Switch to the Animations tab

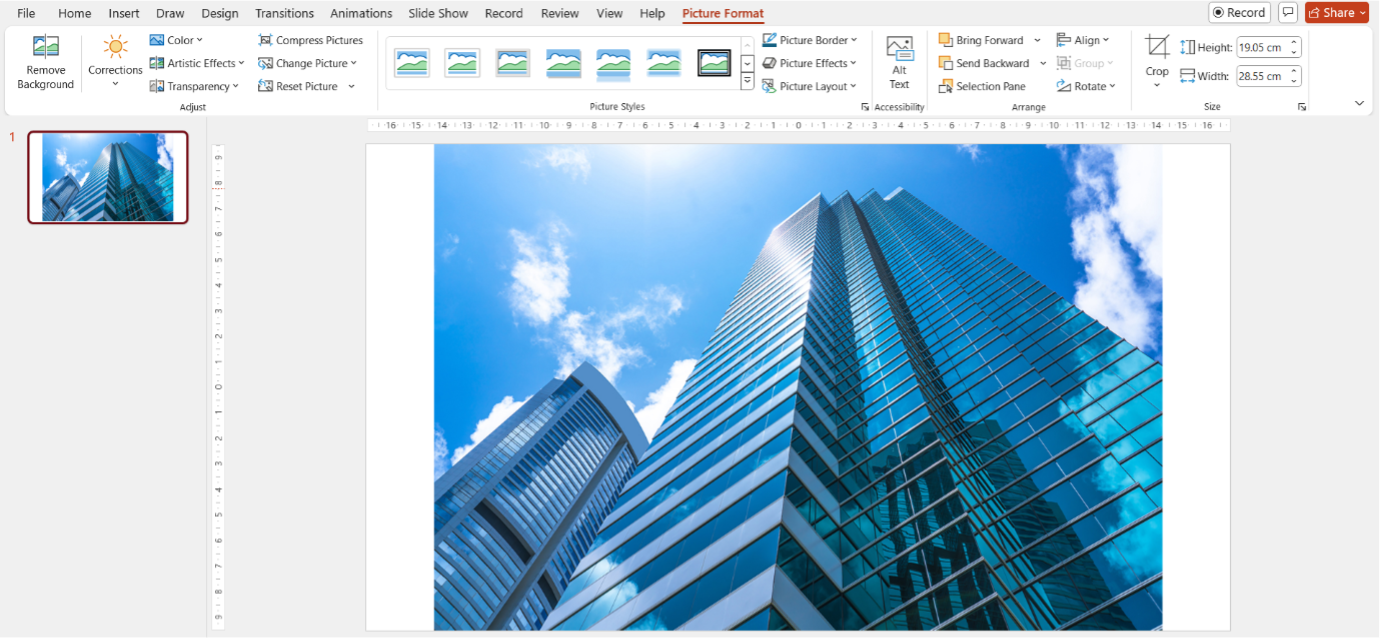361,13
